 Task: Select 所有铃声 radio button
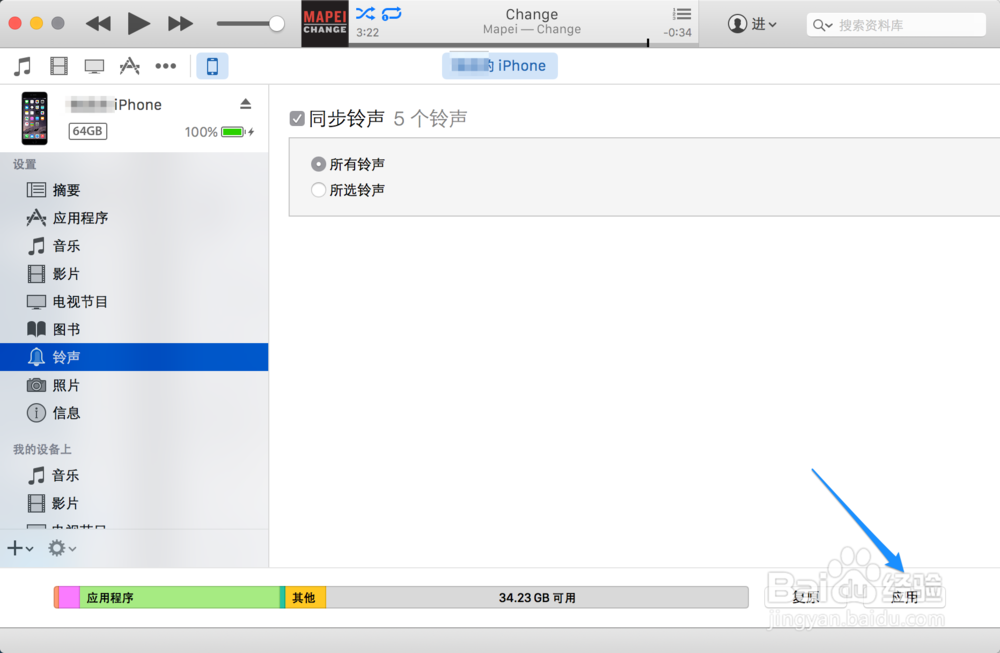318,165
